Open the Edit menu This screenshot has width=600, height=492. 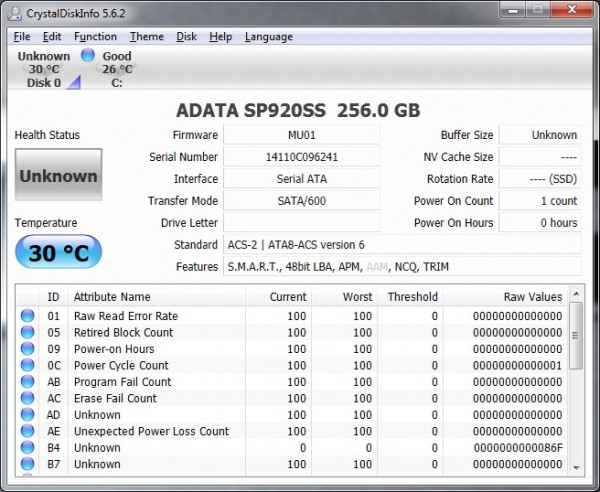tap(52, 37)
